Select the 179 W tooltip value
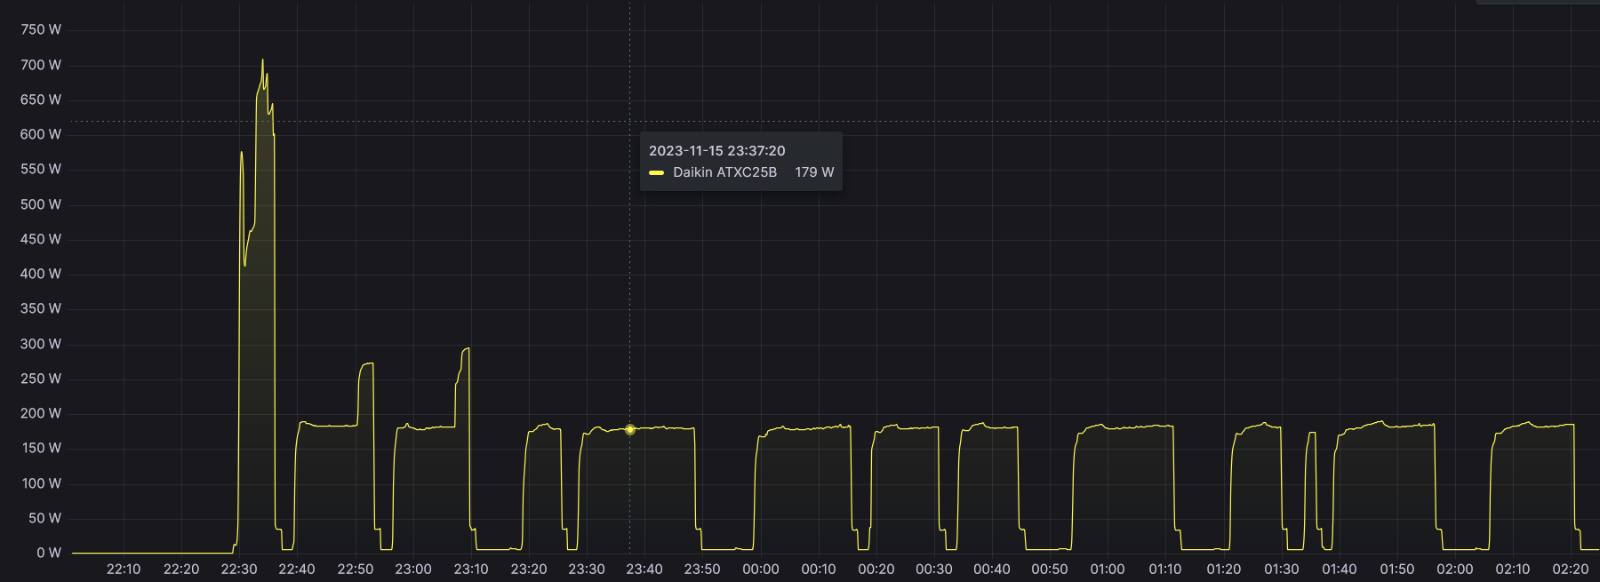The height and width of the screenshot is (582, 1600). pos(814,172)
